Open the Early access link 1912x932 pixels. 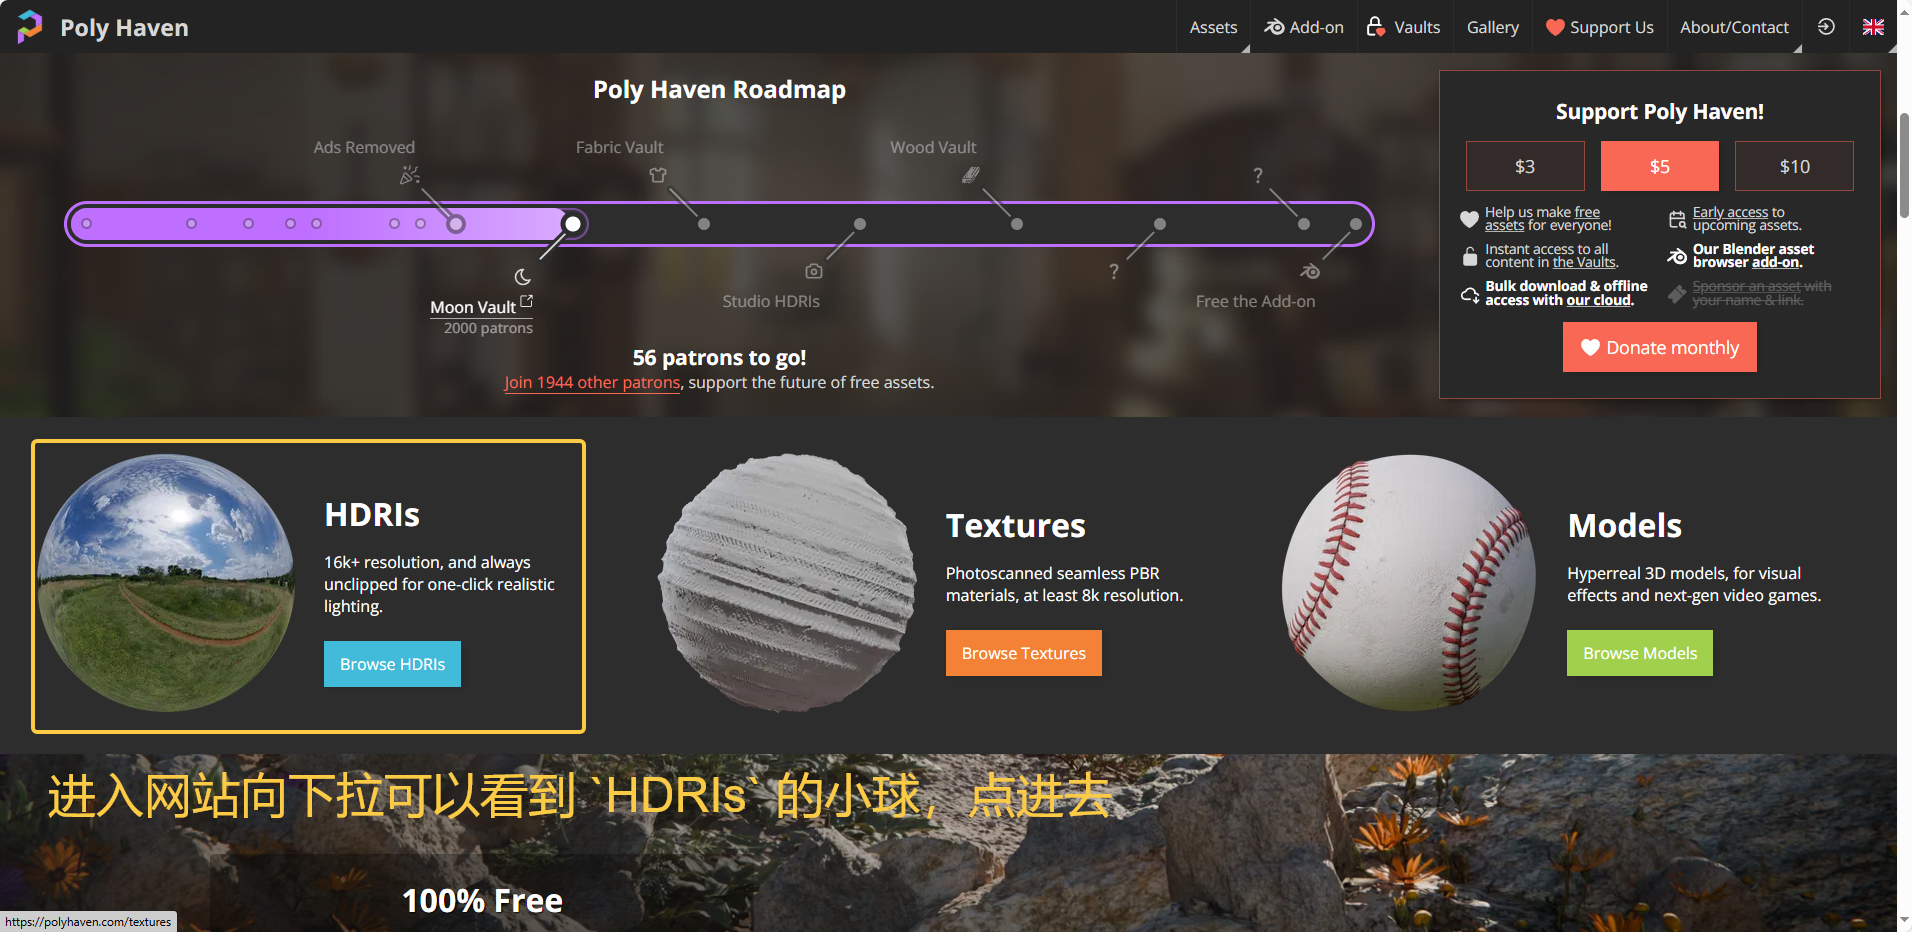(x=1731, y=212)
